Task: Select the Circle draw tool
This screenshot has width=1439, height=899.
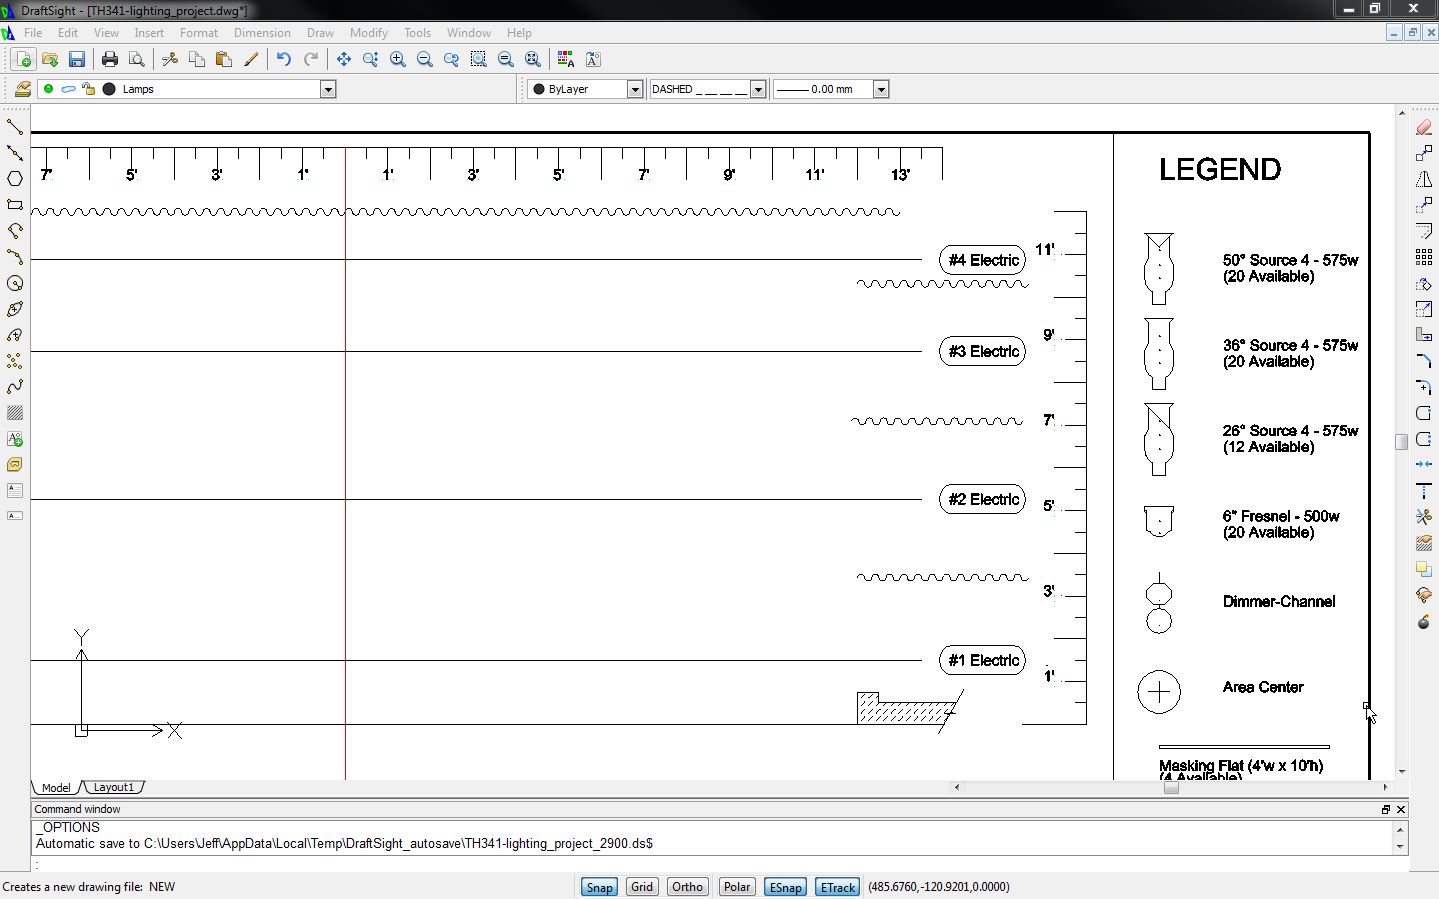Action: pos(15,283)
